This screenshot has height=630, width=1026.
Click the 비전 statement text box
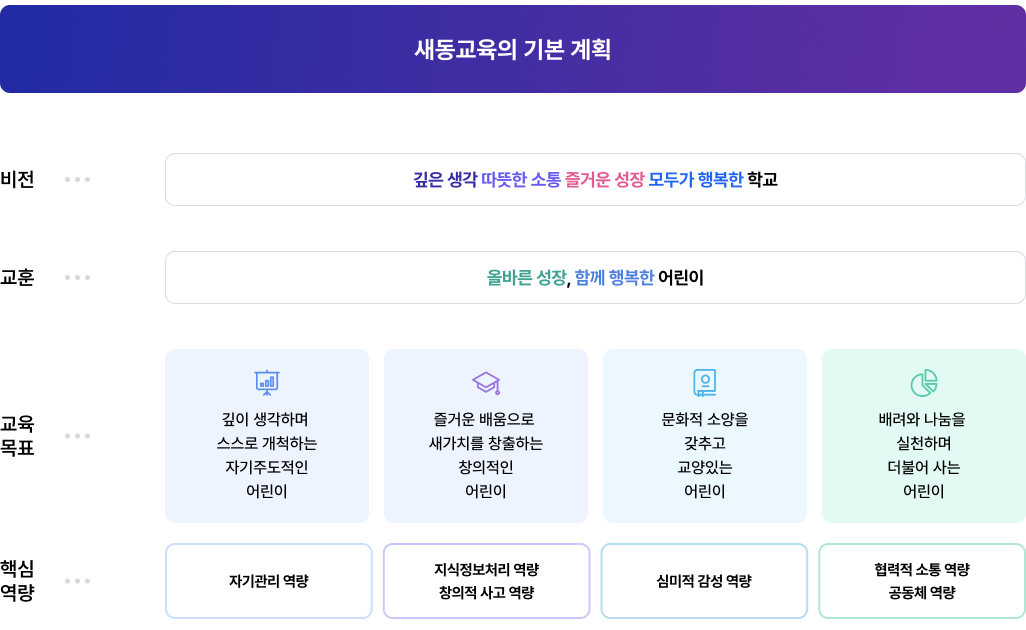(x=595, y=180)
